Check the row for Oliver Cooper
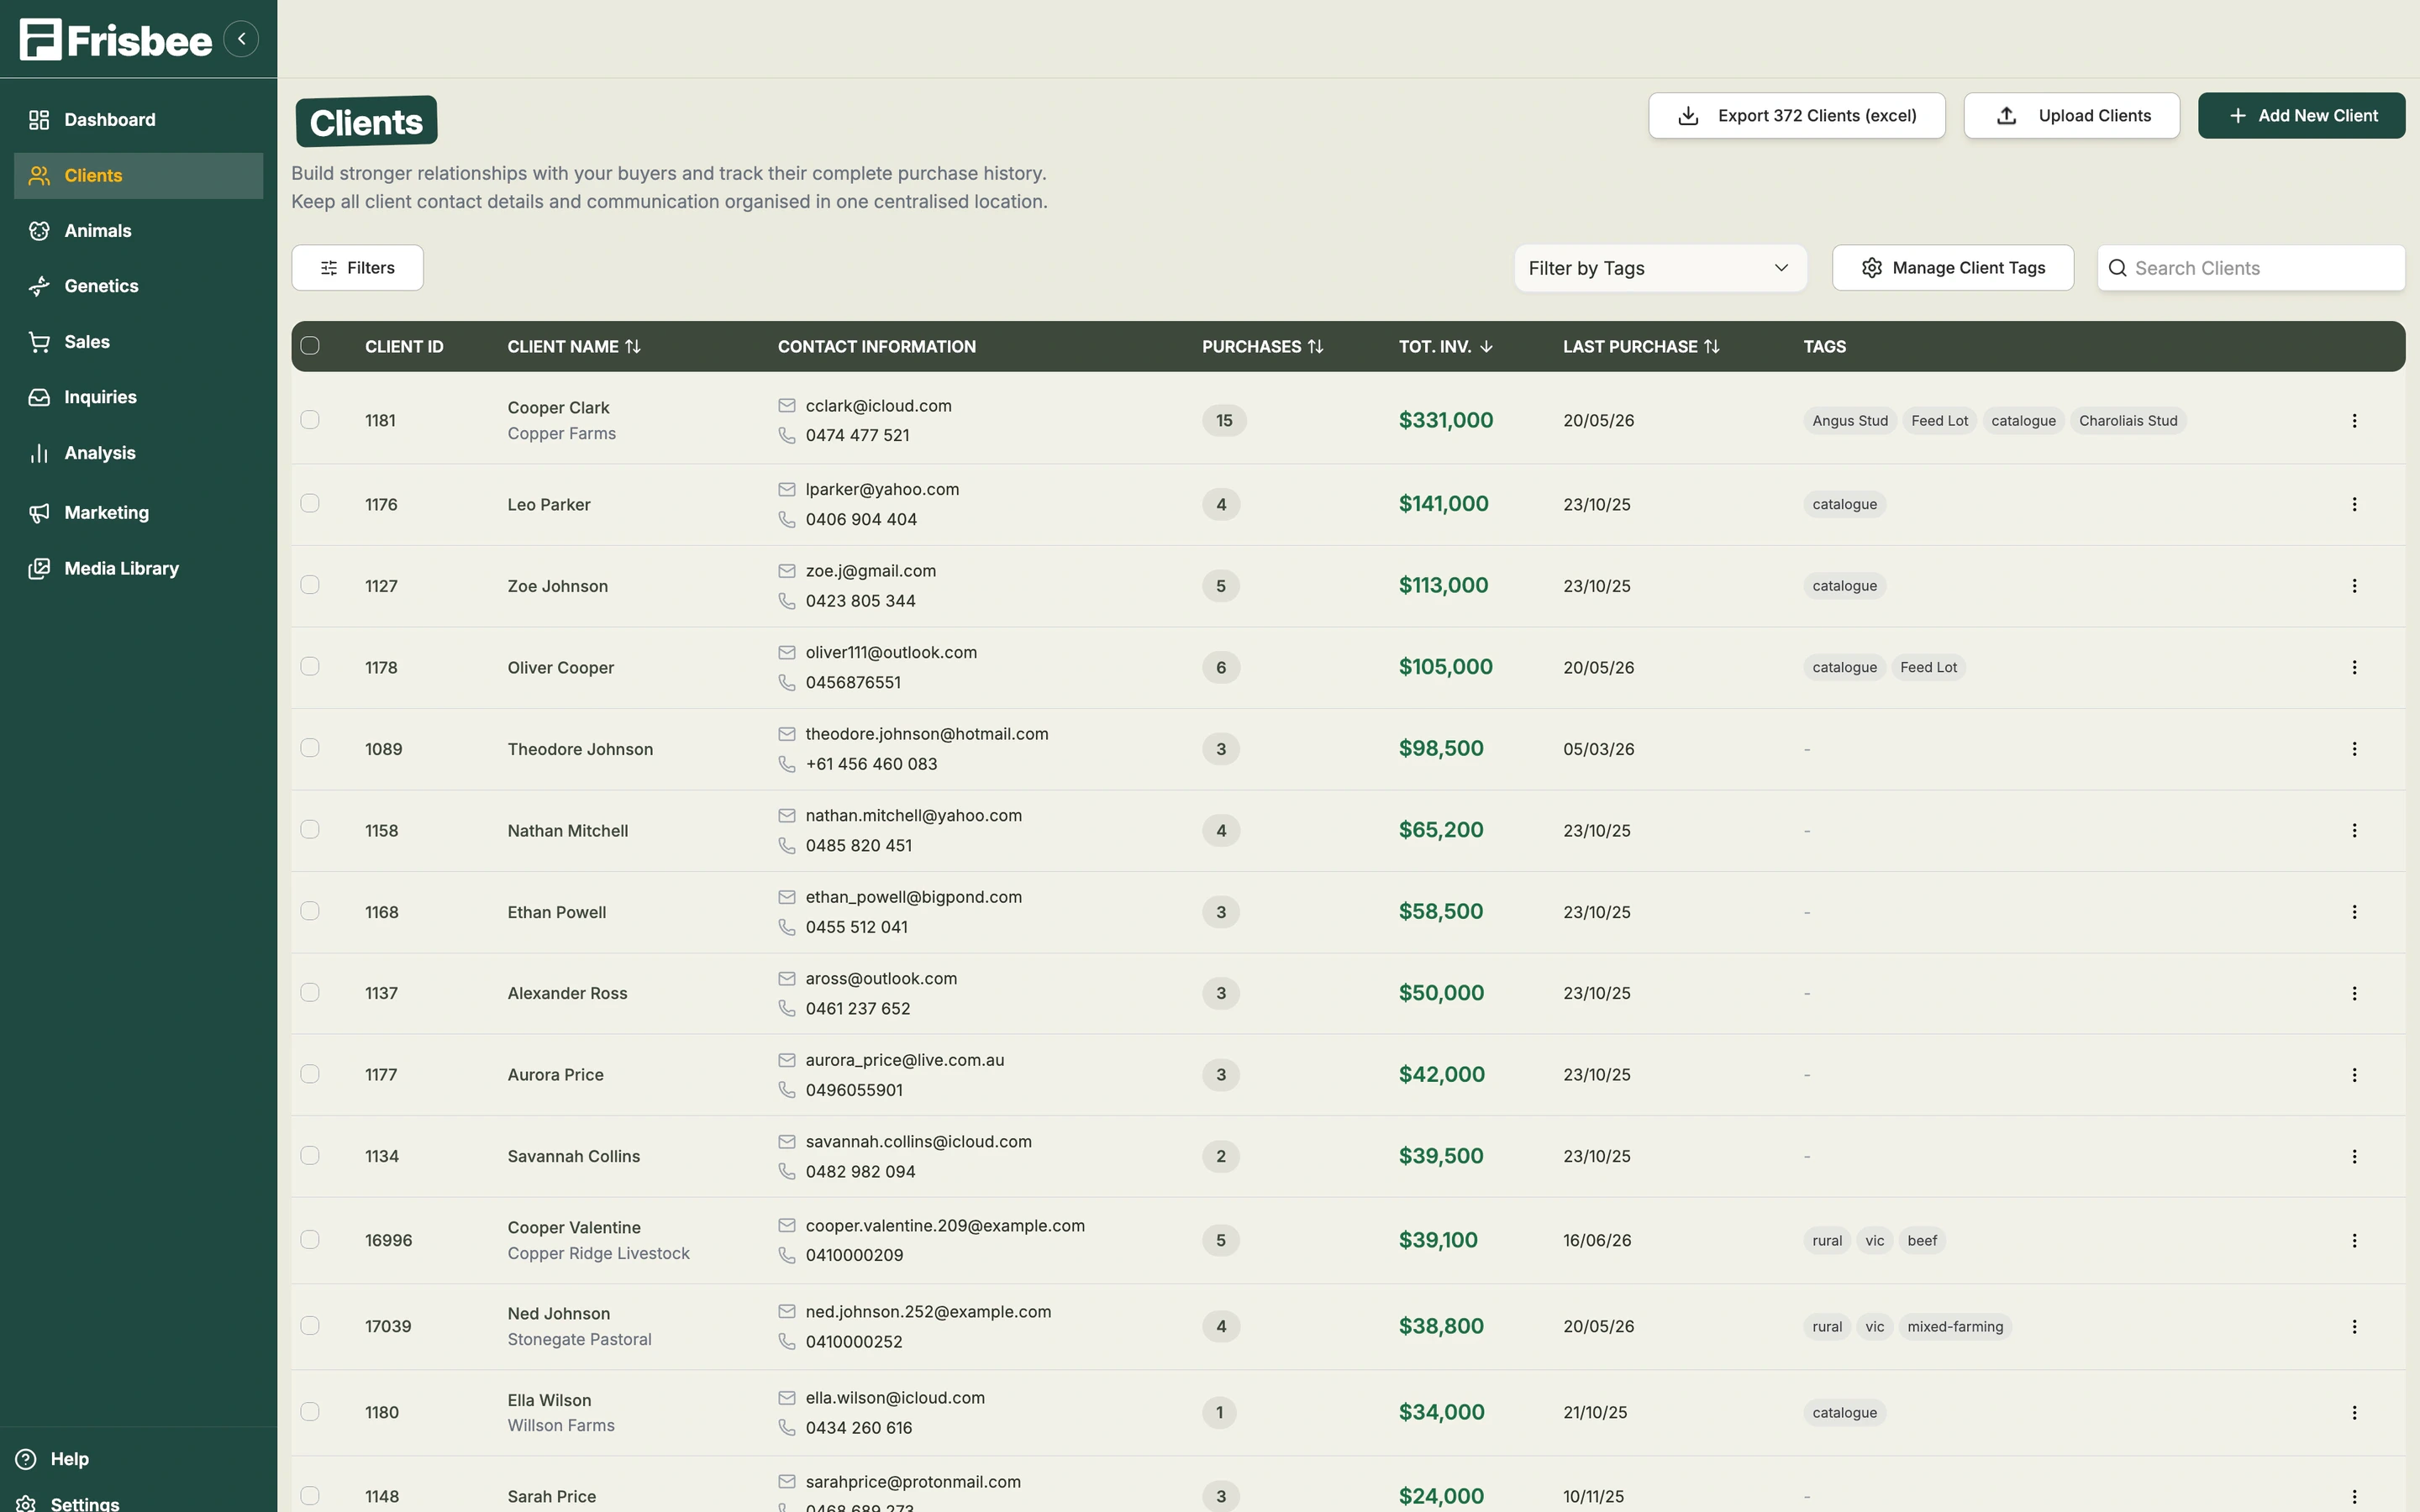 310,666
